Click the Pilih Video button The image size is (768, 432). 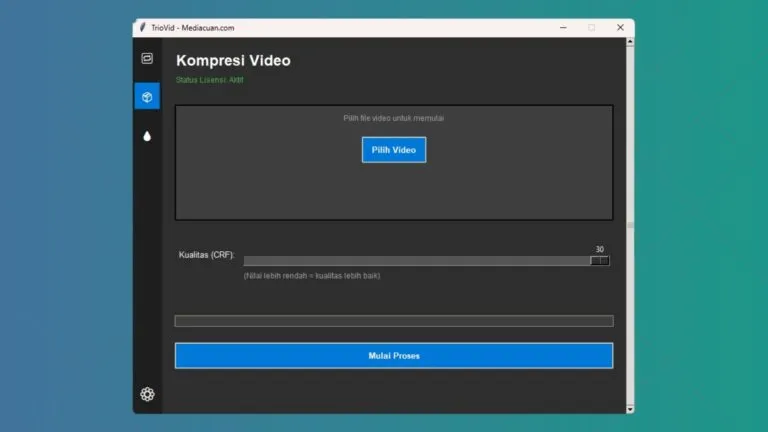tap(393, 150)
